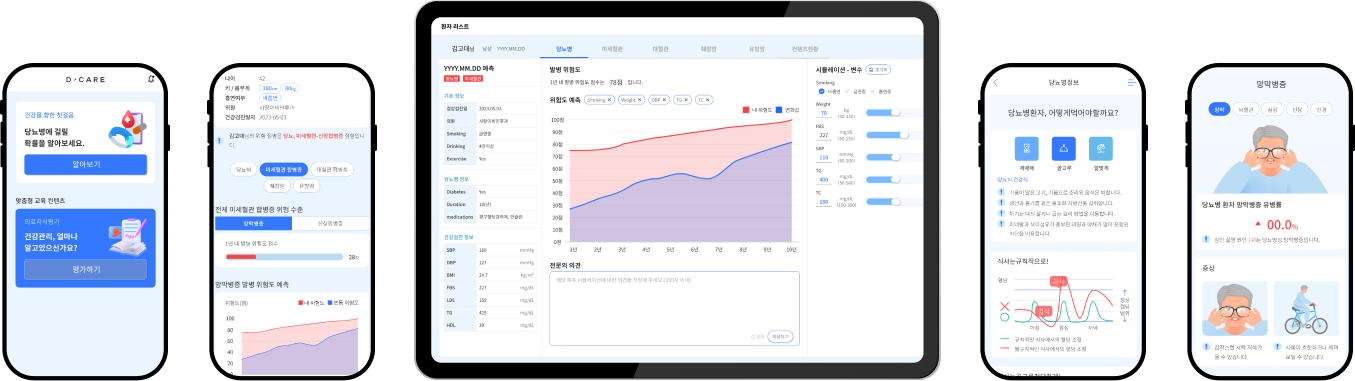Select the 망막병증 segment tab on phone
Viewport: 1355px width, 381px height.
click(253, 224)
